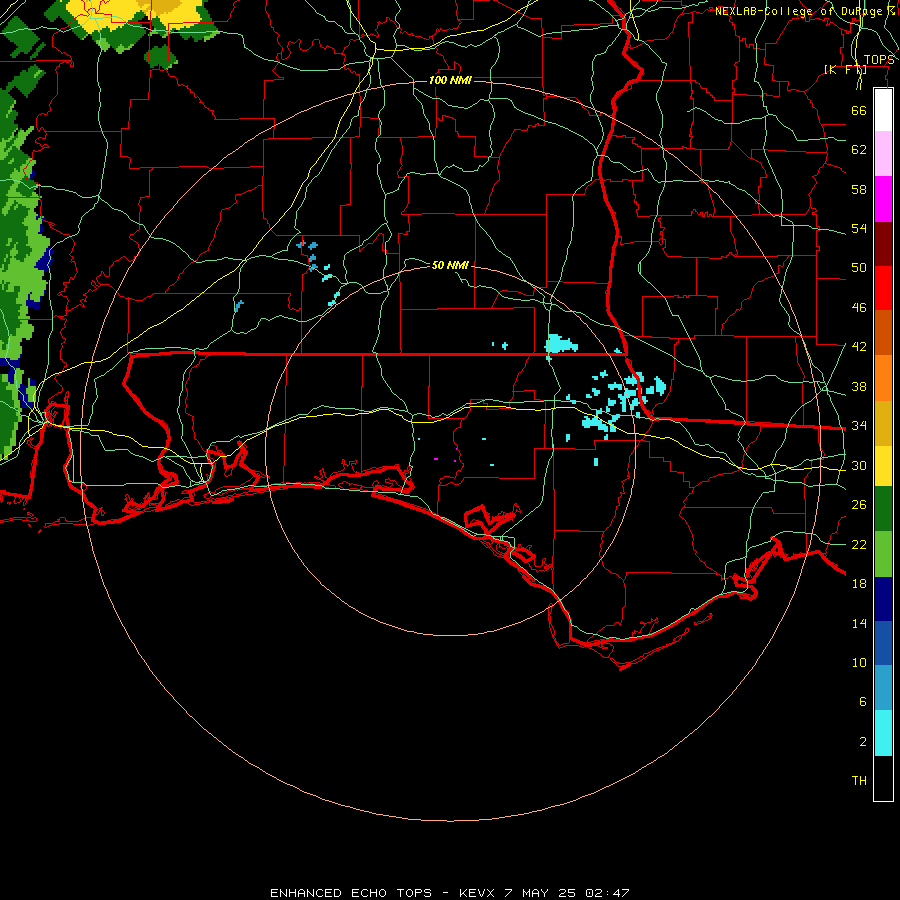Click the "42" legend value
The image size is (900, 900).
click(859, 347)
